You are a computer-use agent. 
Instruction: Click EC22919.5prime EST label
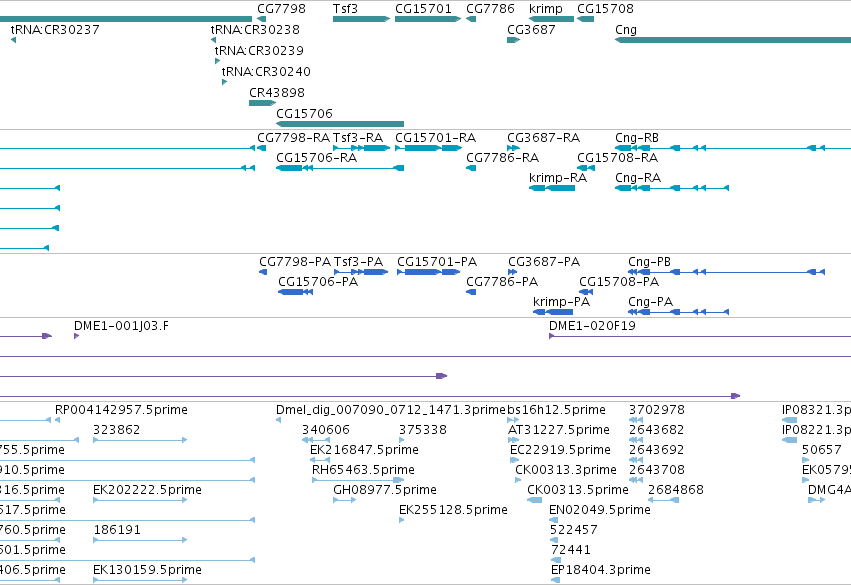(560, 450)
